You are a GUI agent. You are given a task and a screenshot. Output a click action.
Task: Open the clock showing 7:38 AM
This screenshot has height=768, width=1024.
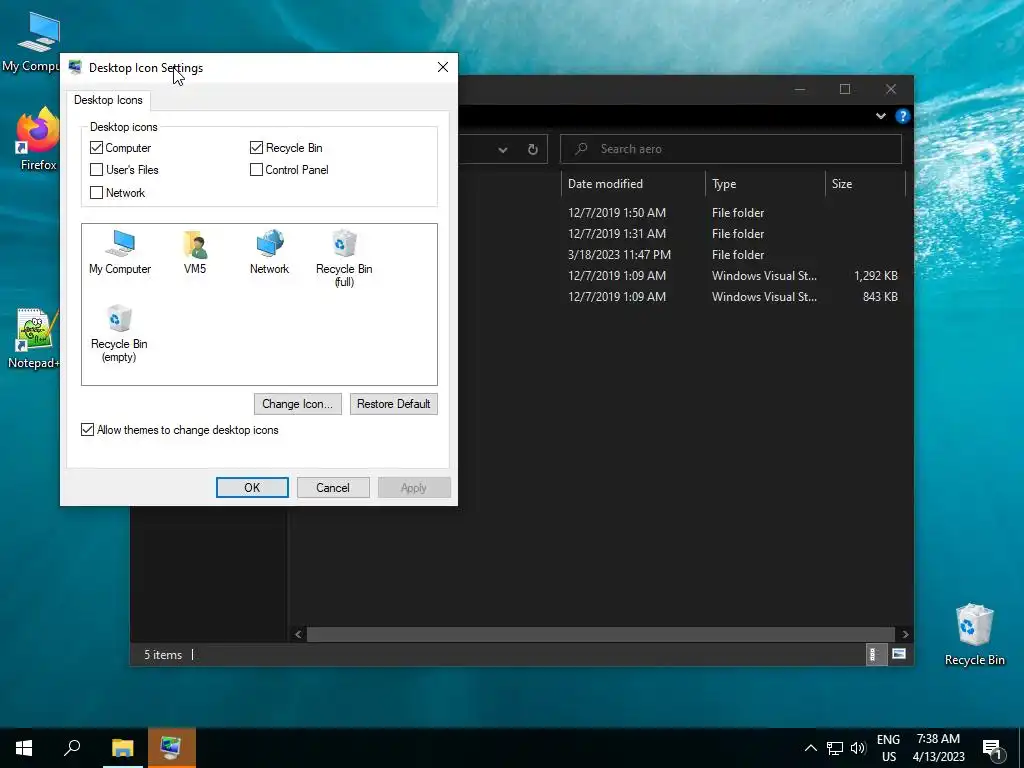938,748
